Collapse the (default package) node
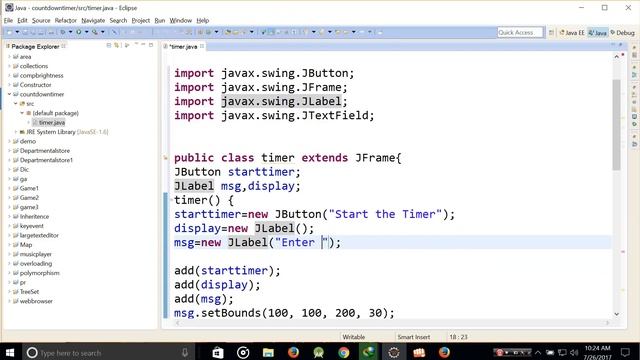This screenshot has height=360, width=640. click(22, 113)
